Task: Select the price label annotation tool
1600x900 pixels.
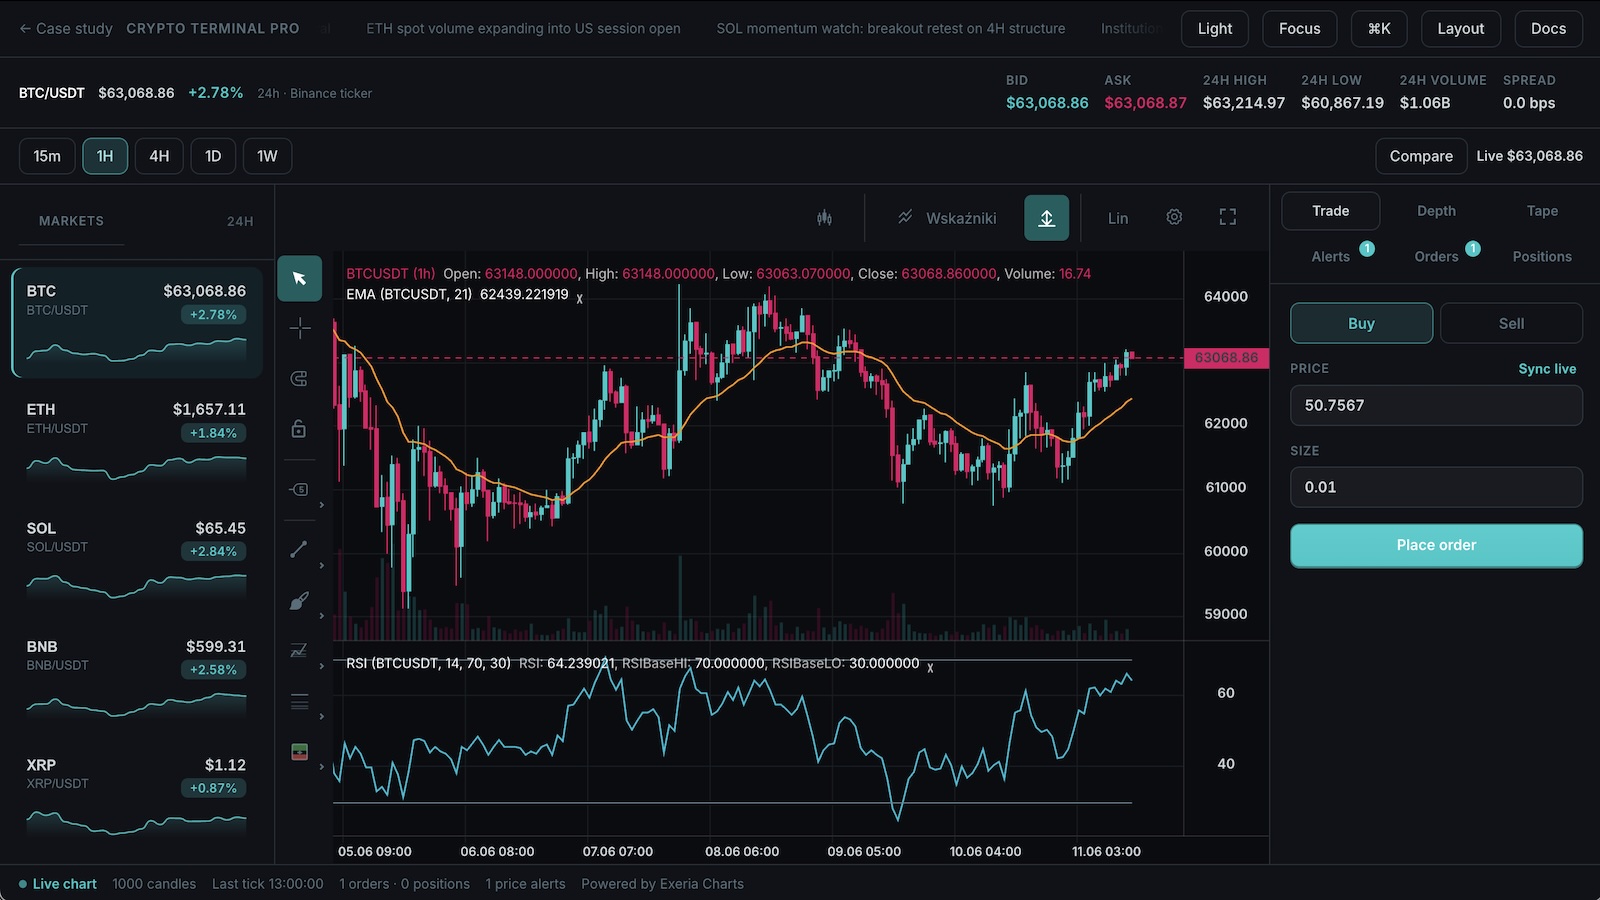Action: (299, 489)
